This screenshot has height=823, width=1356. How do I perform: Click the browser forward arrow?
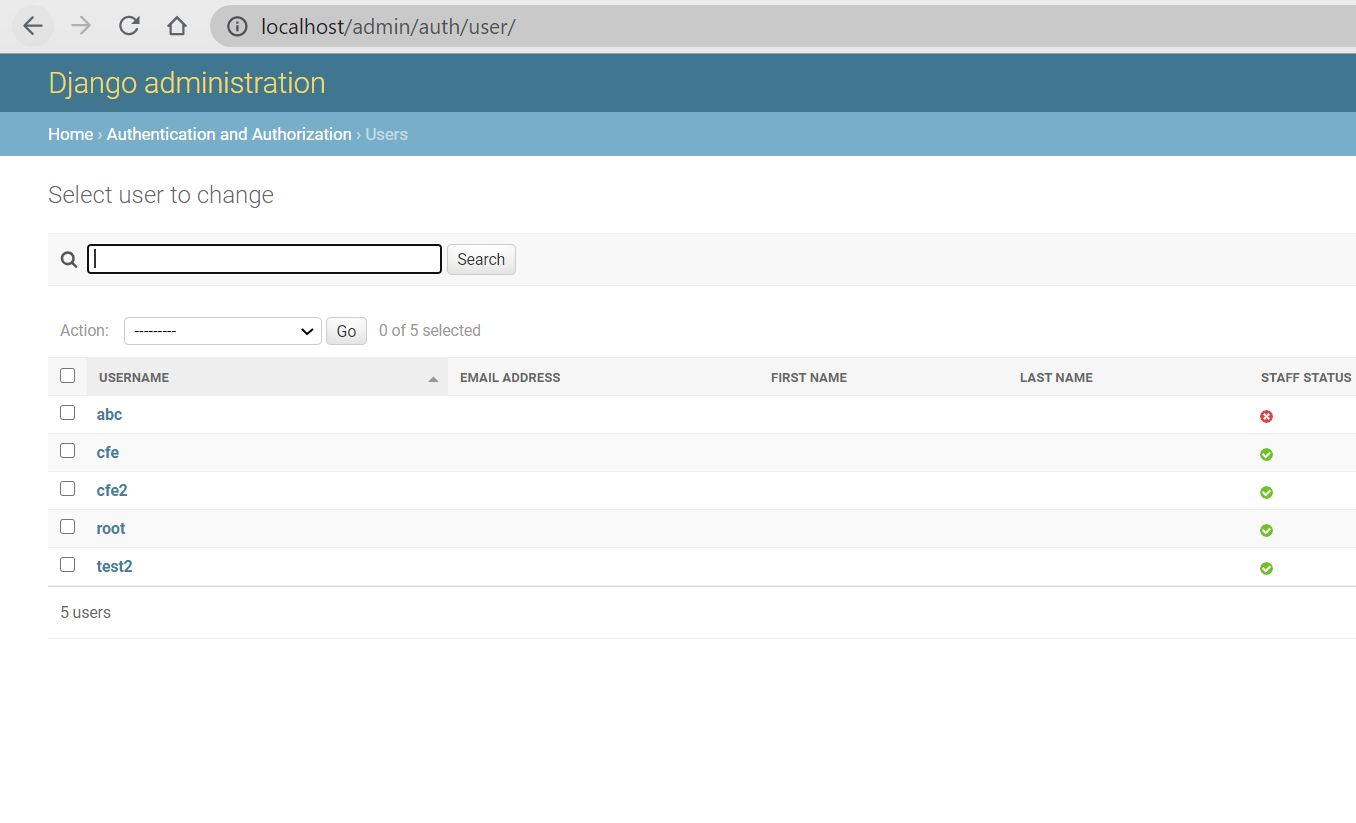[x=81, y=26]
